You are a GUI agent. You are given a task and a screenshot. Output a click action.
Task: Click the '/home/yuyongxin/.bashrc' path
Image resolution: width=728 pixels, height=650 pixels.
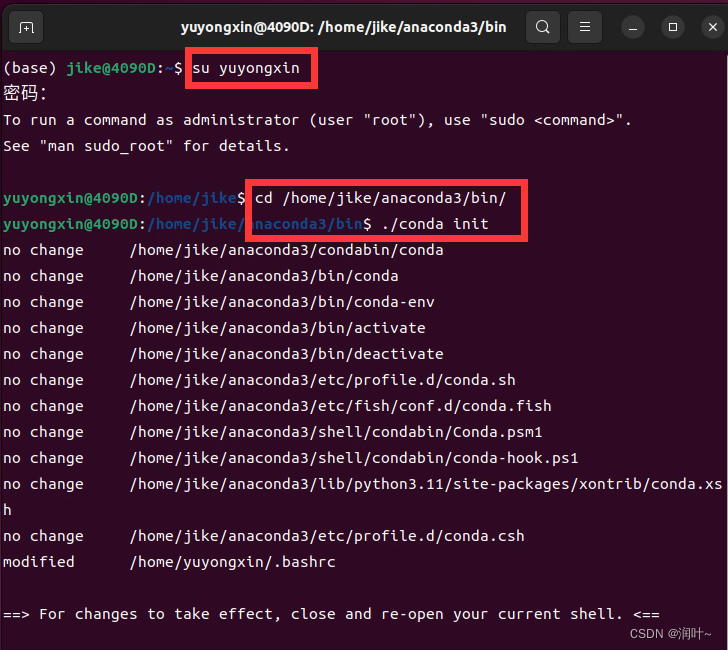(233, 562)
